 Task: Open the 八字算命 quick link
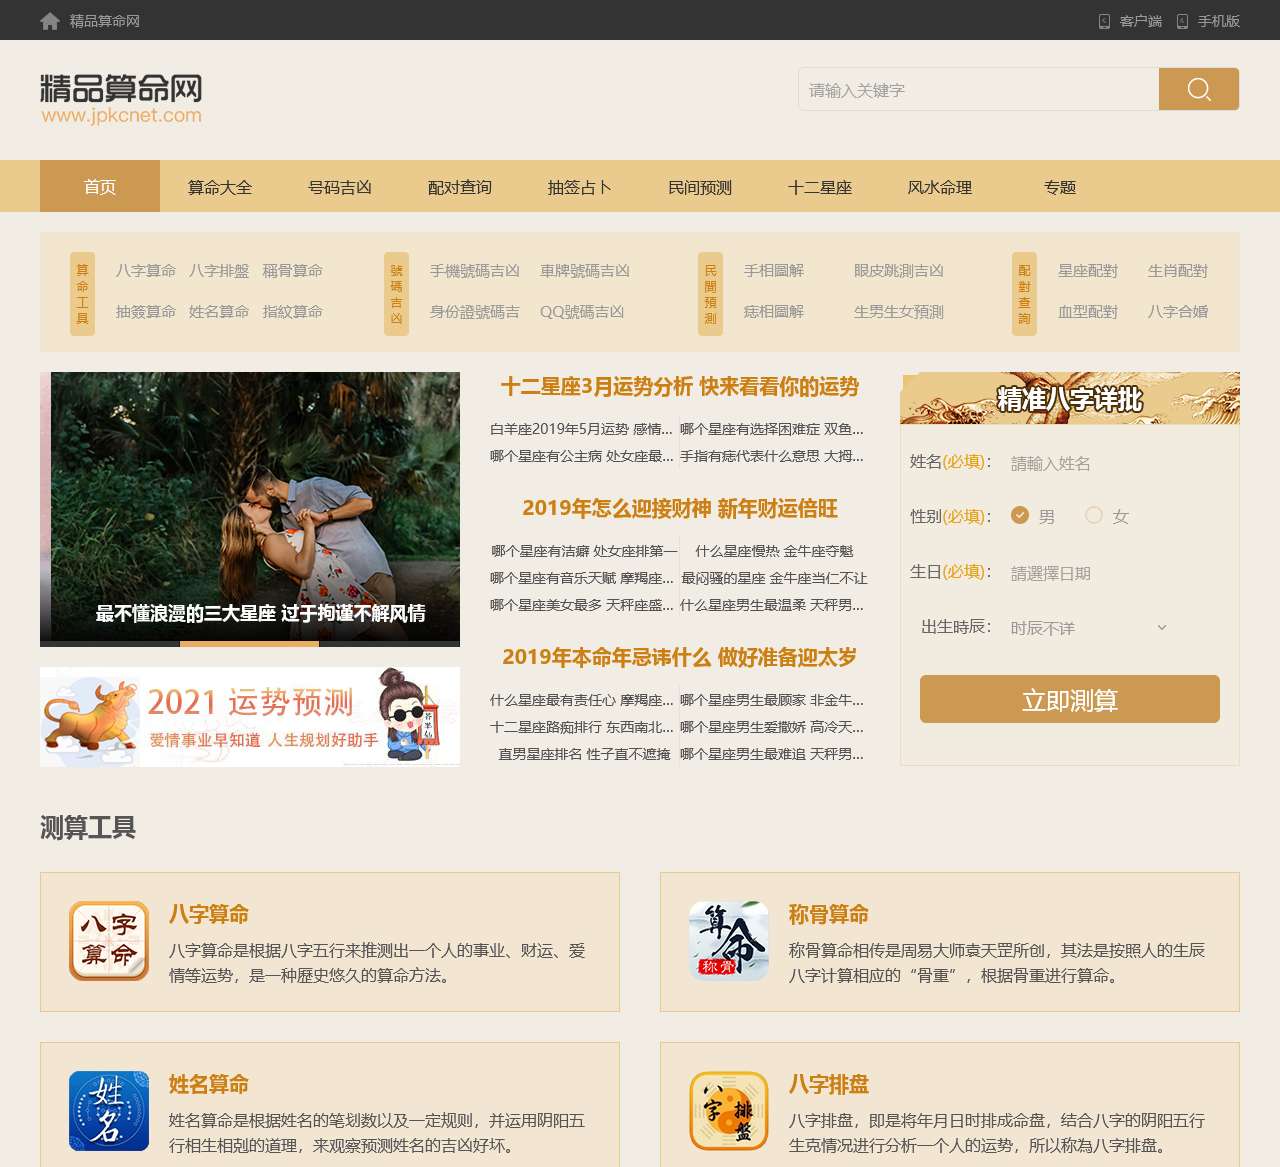(146, 271)
